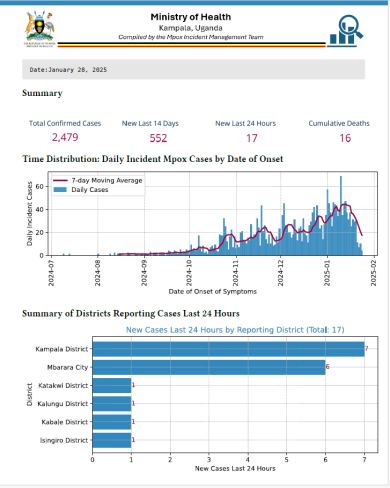Click the 'Isingiro District' axis label
390x488 pixels.
click(64, 440)
